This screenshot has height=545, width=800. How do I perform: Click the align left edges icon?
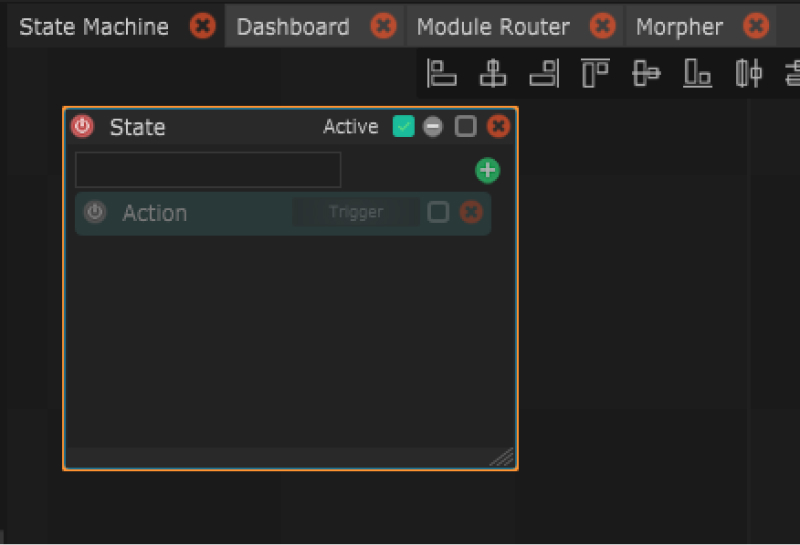coord(441,73)
